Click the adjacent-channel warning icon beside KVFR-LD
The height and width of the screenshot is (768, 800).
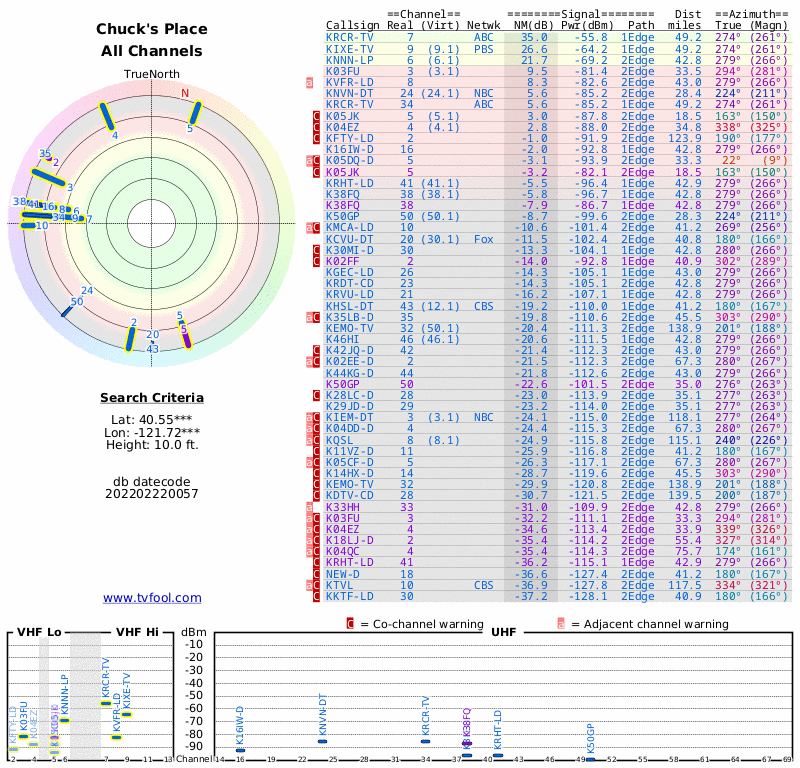tap(310, 83)
